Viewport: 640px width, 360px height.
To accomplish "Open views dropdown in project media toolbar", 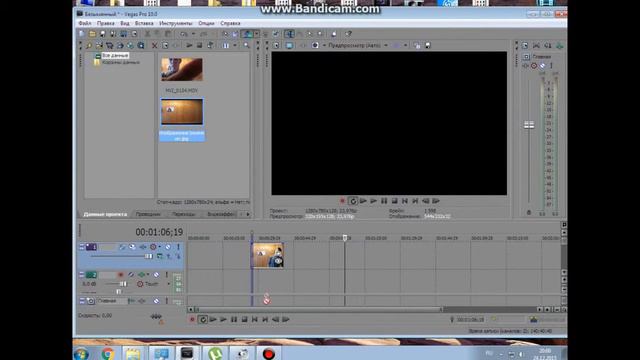I will click(235, 46).
